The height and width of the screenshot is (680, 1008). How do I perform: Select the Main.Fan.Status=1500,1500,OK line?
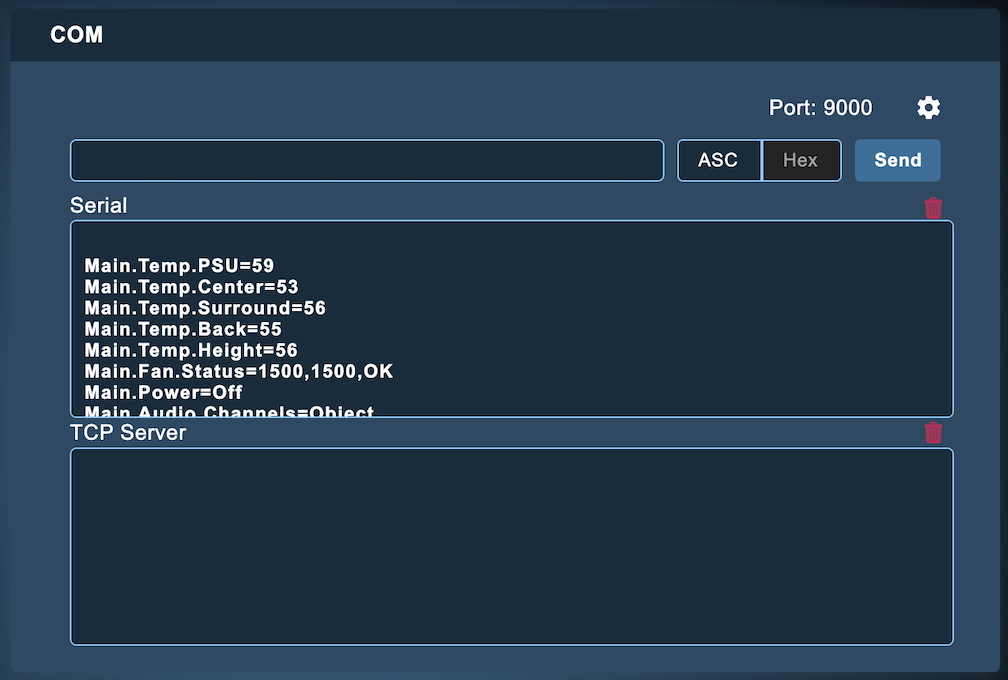(239, 371)
